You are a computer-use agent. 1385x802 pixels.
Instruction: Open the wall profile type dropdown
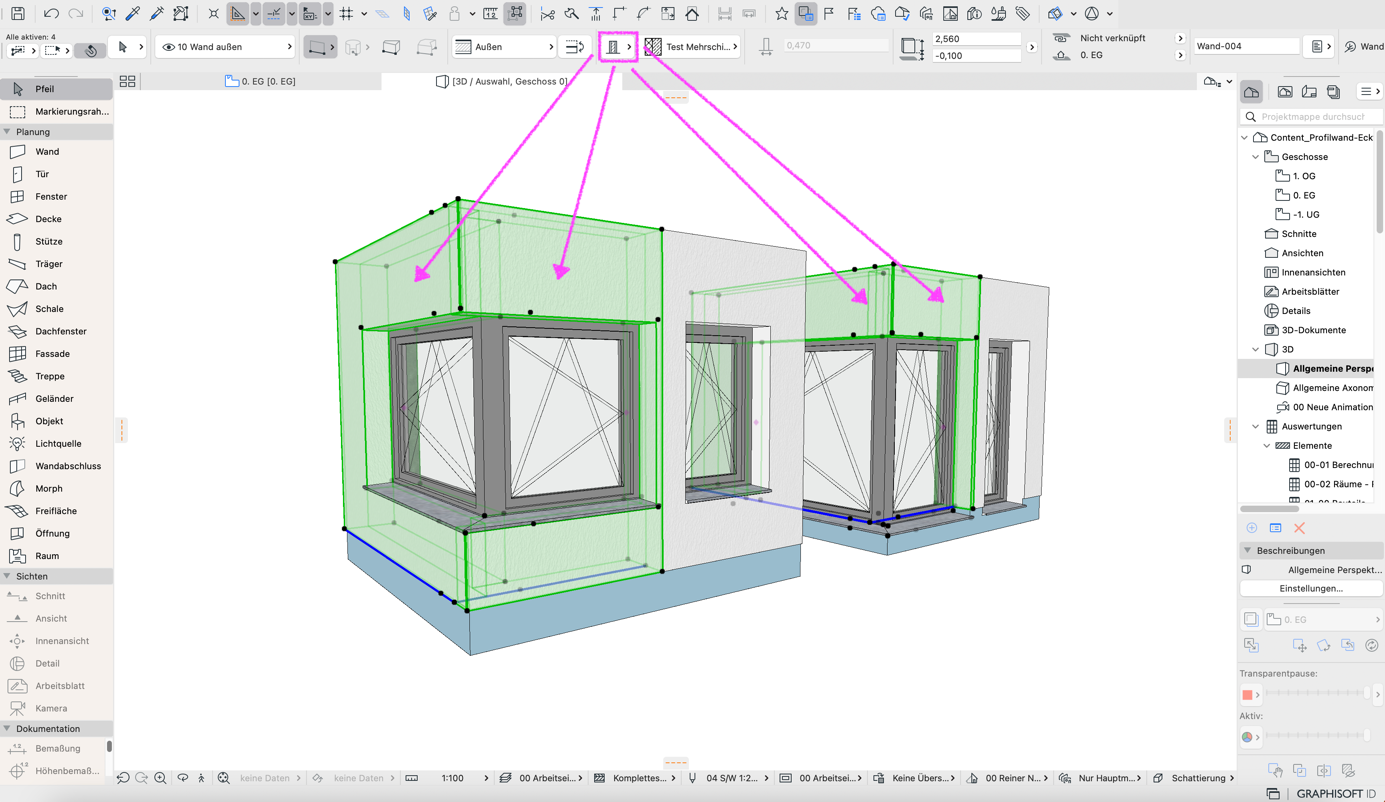tap(618, 47)
